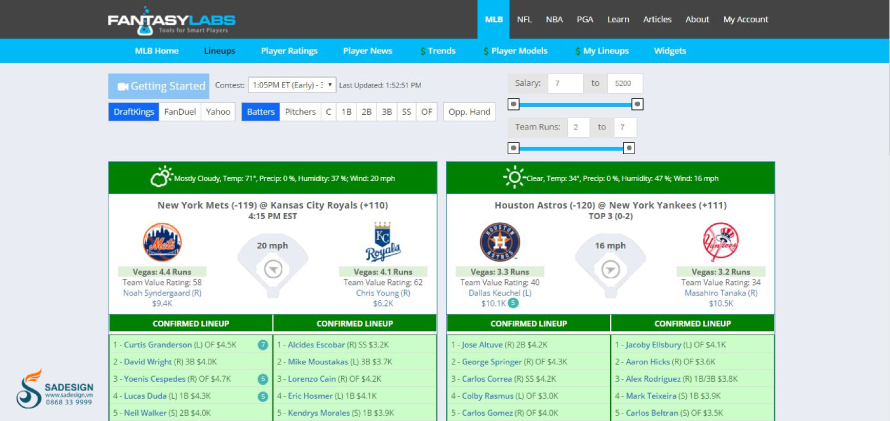The image size is (890, 421).
Task: Click the Salary minimum input field
Action: [x=565, y=83]
